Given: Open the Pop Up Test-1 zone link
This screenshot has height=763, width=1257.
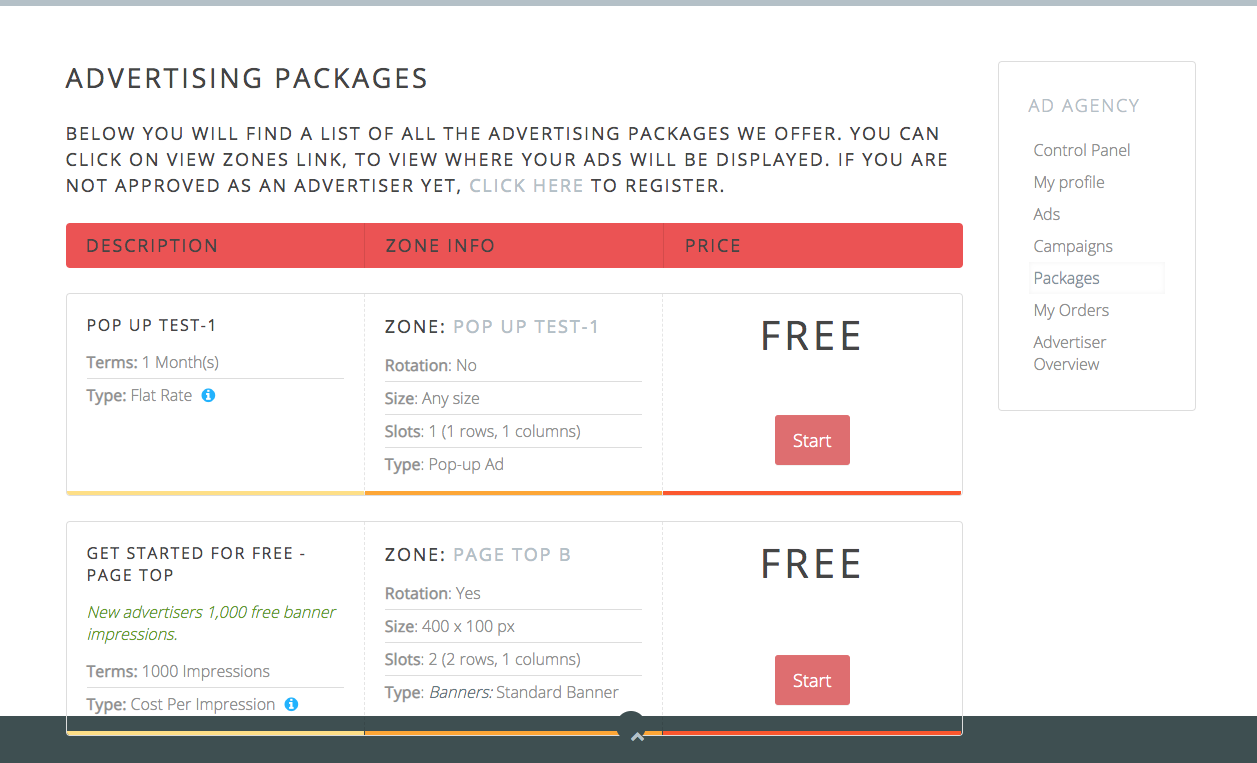Looking at the screenshot, I should click(526, 327).
